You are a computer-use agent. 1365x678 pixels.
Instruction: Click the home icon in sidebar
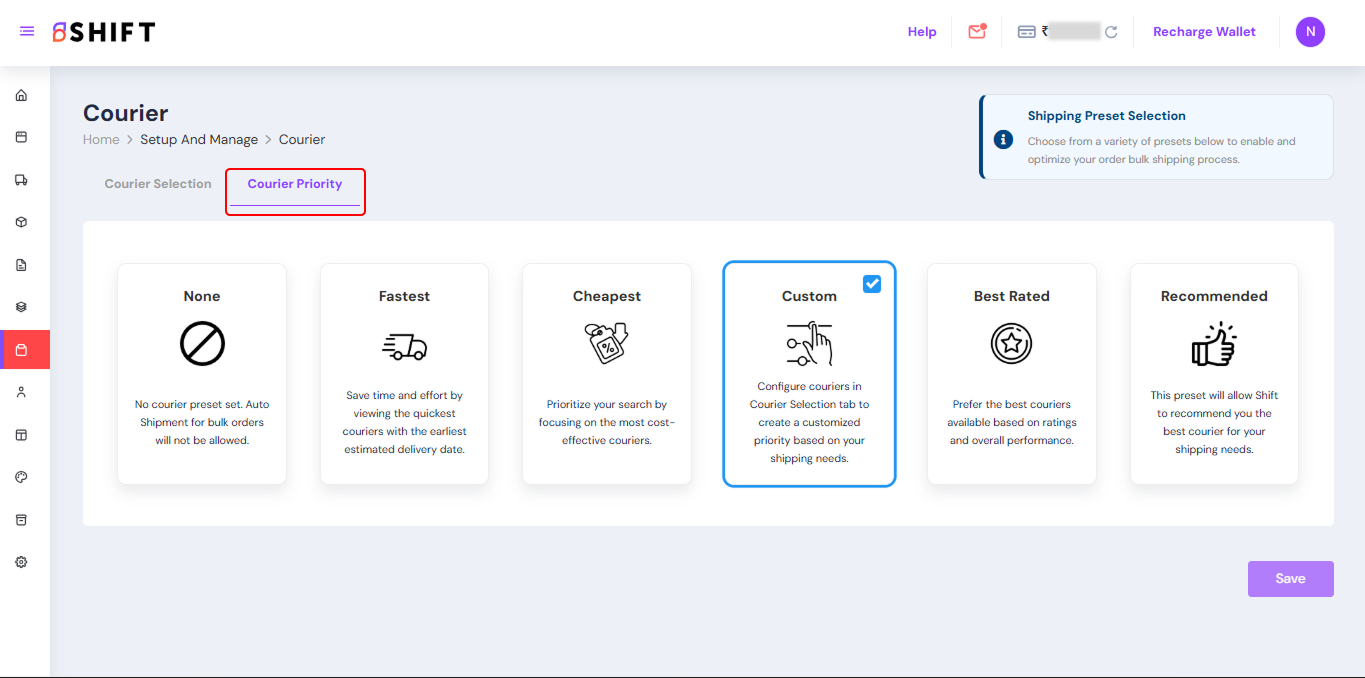21,96
